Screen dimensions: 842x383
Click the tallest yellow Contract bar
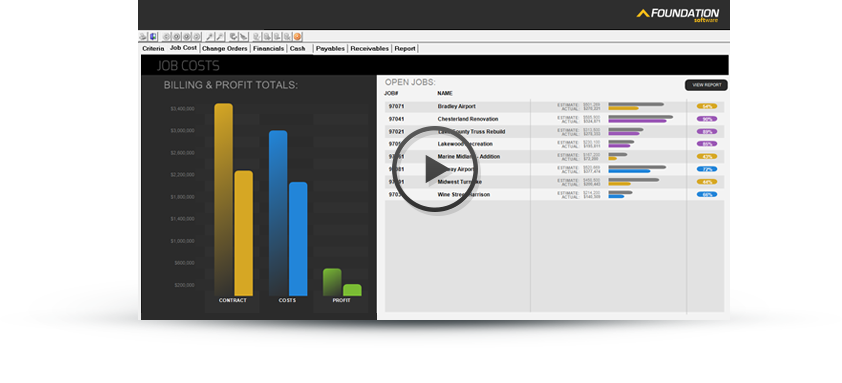tap(223, 199)
